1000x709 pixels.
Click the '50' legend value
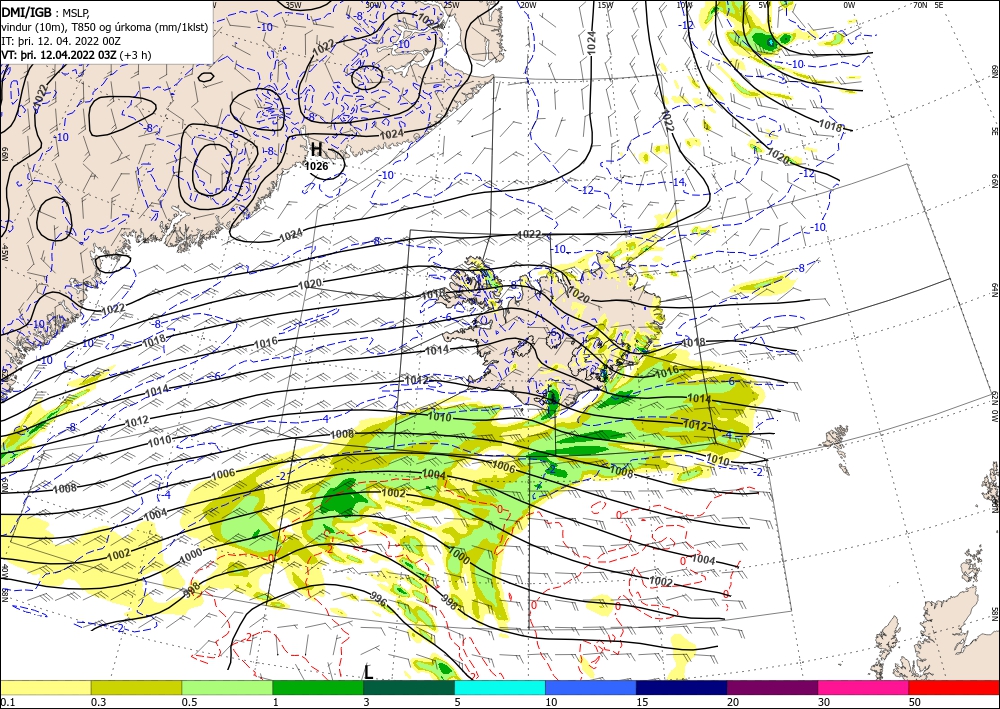[x=915, y=702]
